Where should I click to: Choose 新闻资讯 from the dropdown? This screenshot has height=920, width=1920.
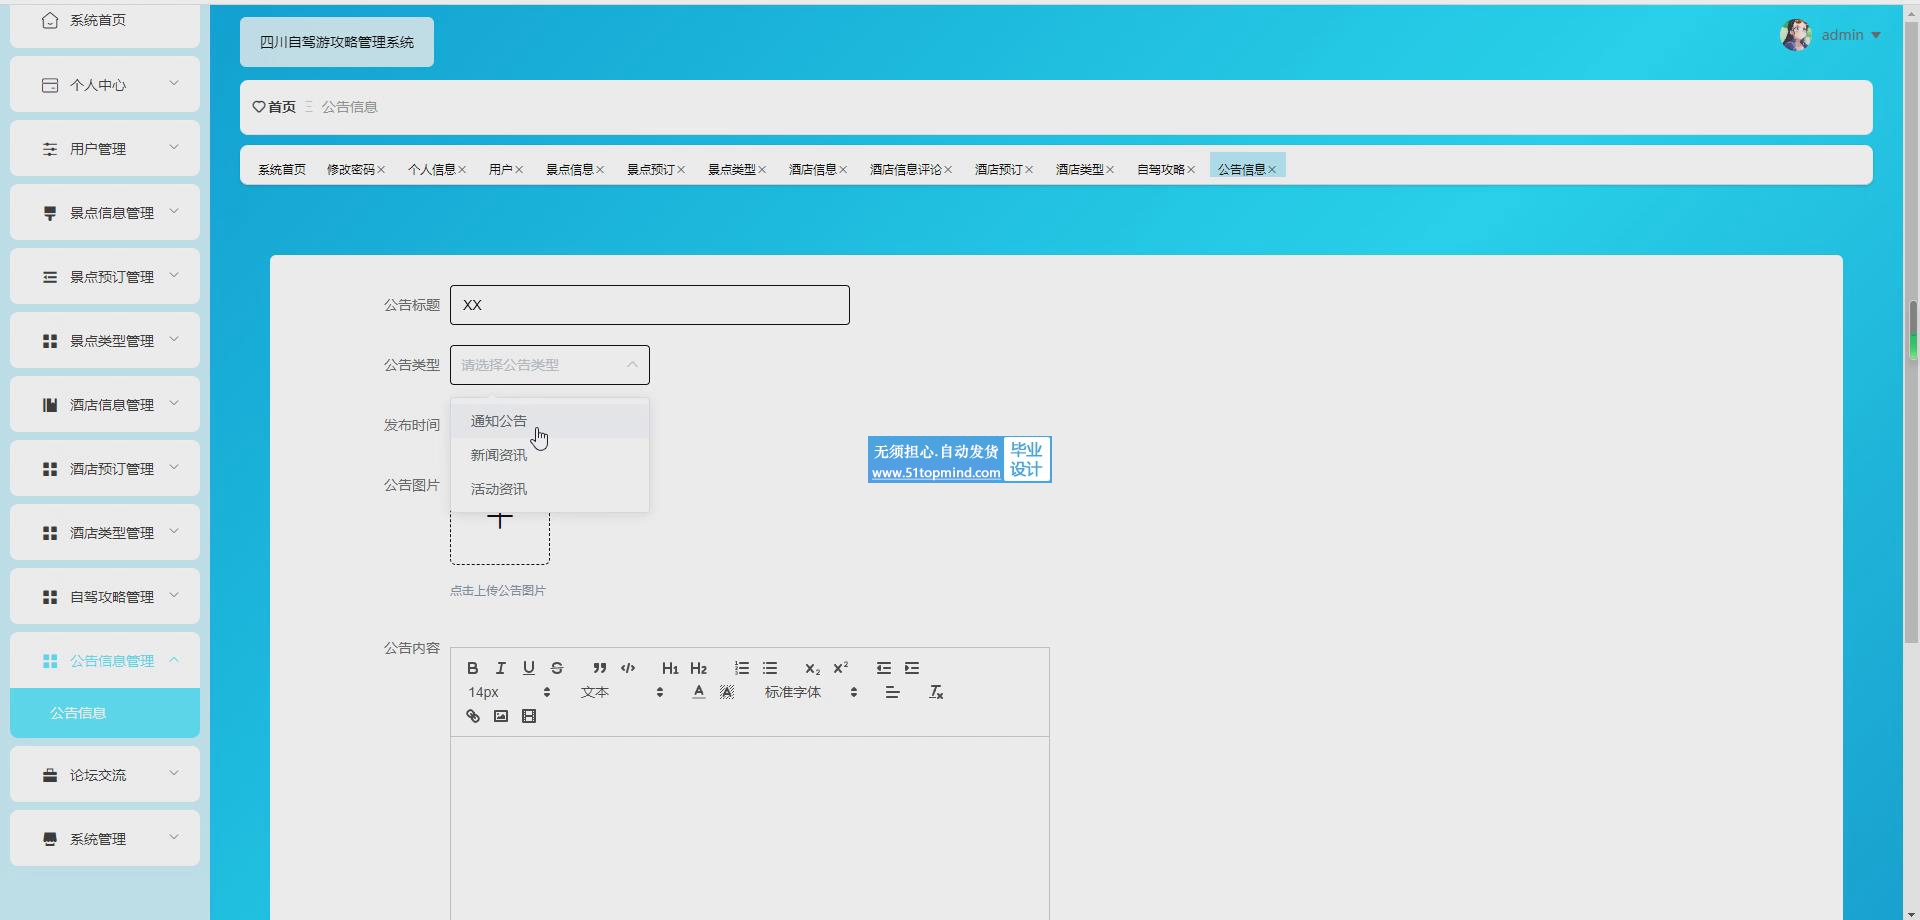point(550,455)
